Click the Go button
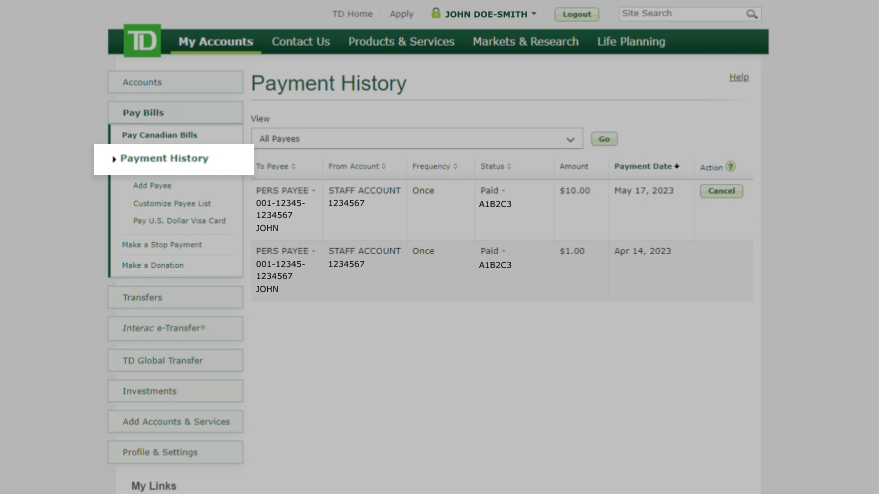This screenshot has width=879, height=494. [604, 139]
